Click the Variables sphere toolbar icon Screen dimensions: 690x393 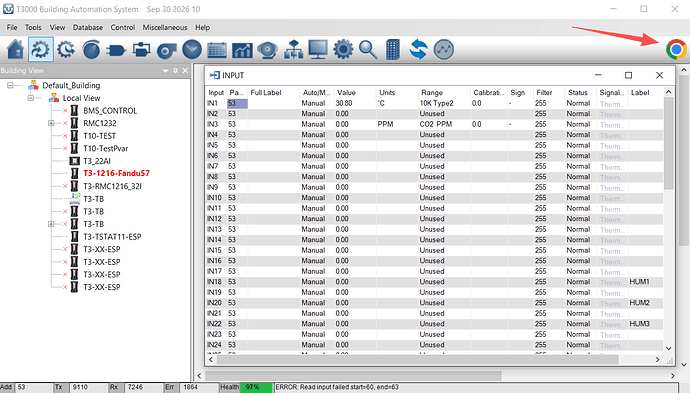pos(91,49)
